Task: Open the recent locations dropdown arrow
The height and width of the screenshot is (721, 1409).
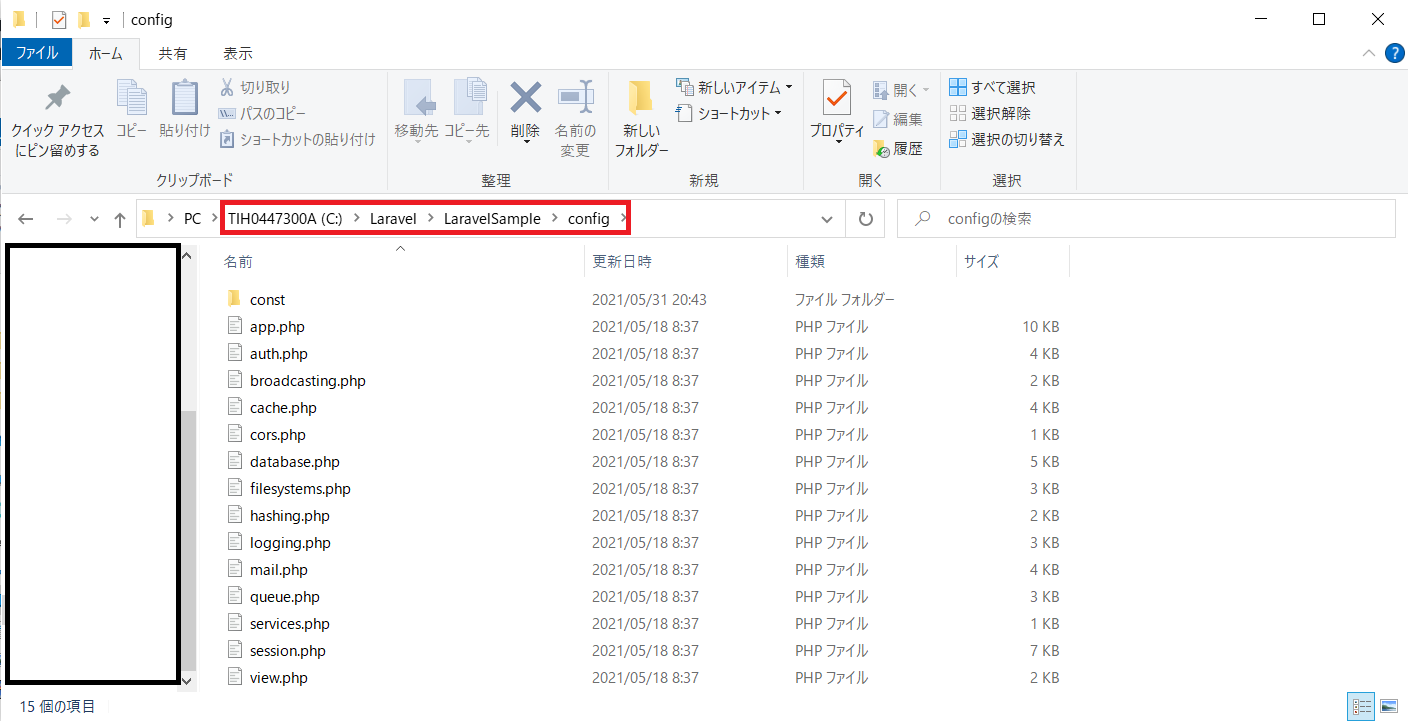Action: click(x=94, y=219)
